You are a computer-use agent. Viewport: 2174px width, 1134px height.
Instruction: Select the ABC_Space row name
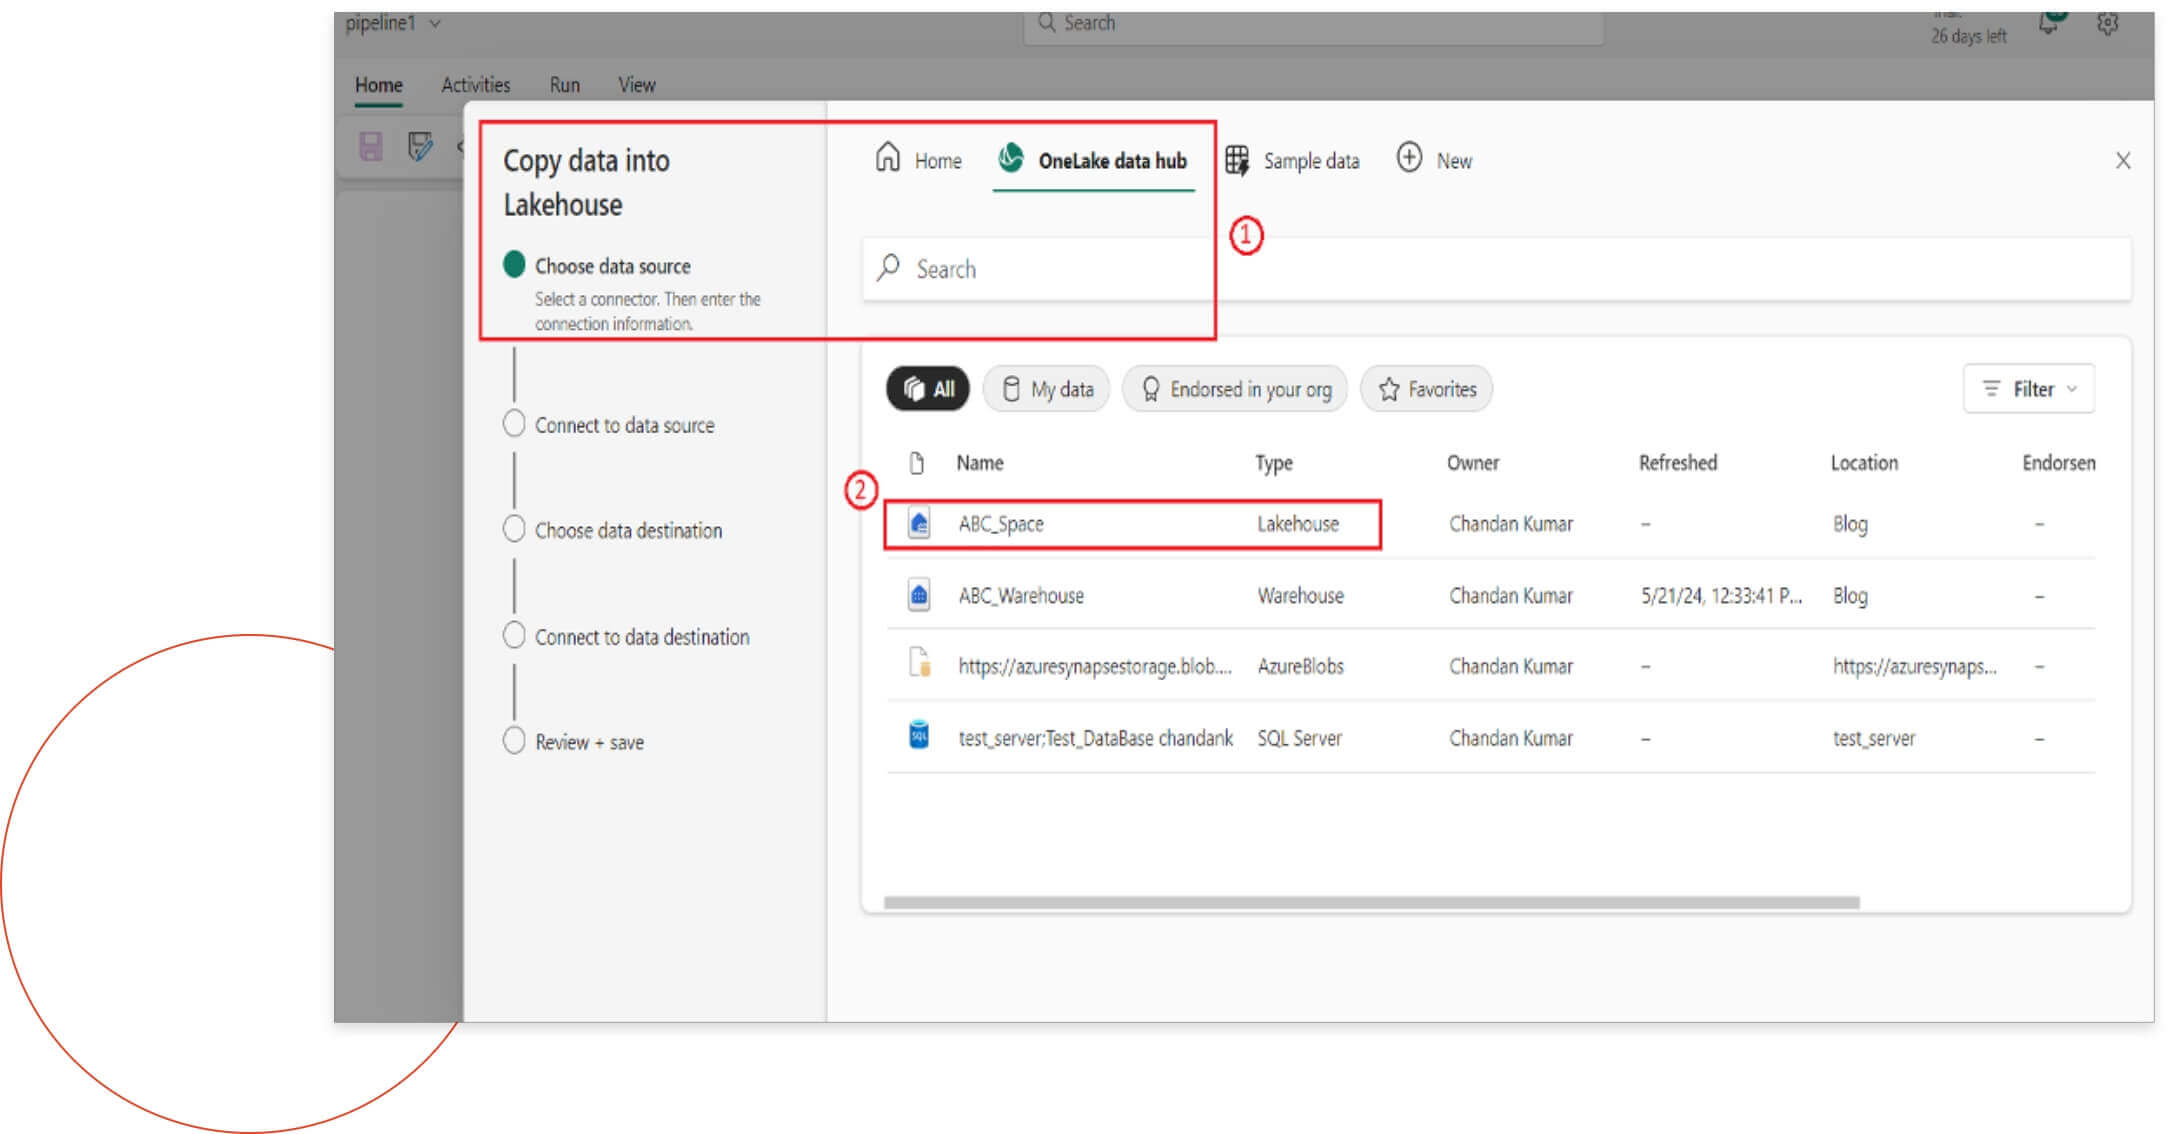1001,524
